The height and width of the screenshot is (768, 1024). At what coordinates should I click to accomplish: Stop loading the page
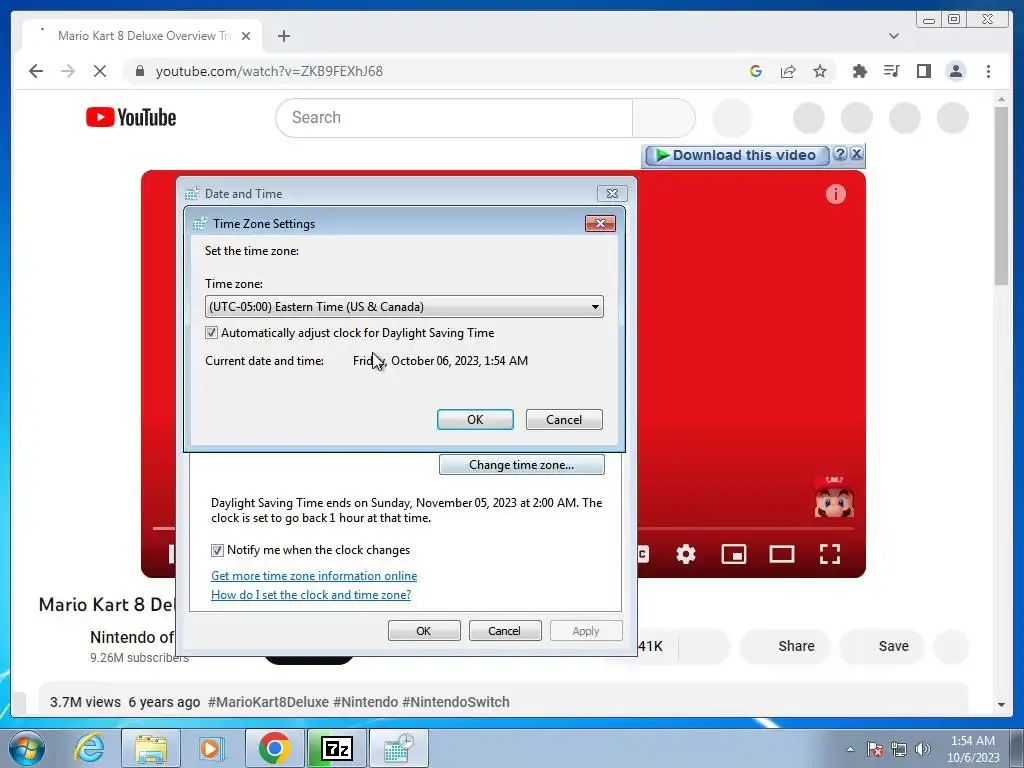[x=100, y=71]
